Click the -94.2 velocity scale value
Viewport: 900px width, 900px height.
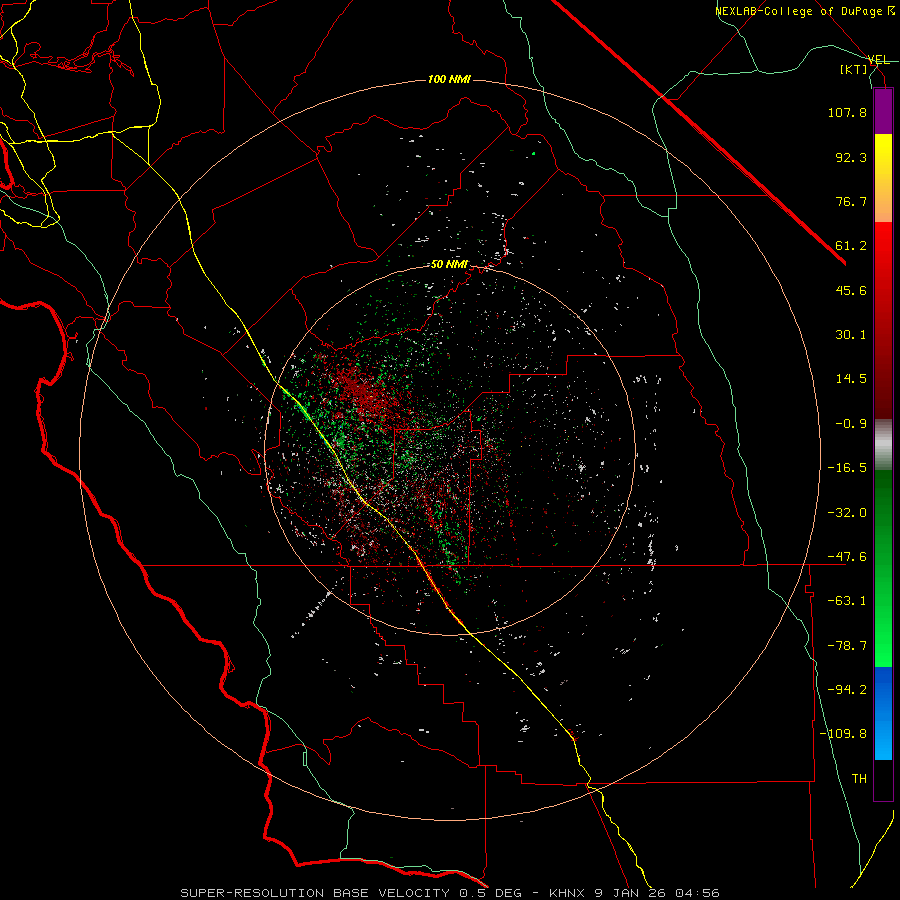[x=847, y=690]
